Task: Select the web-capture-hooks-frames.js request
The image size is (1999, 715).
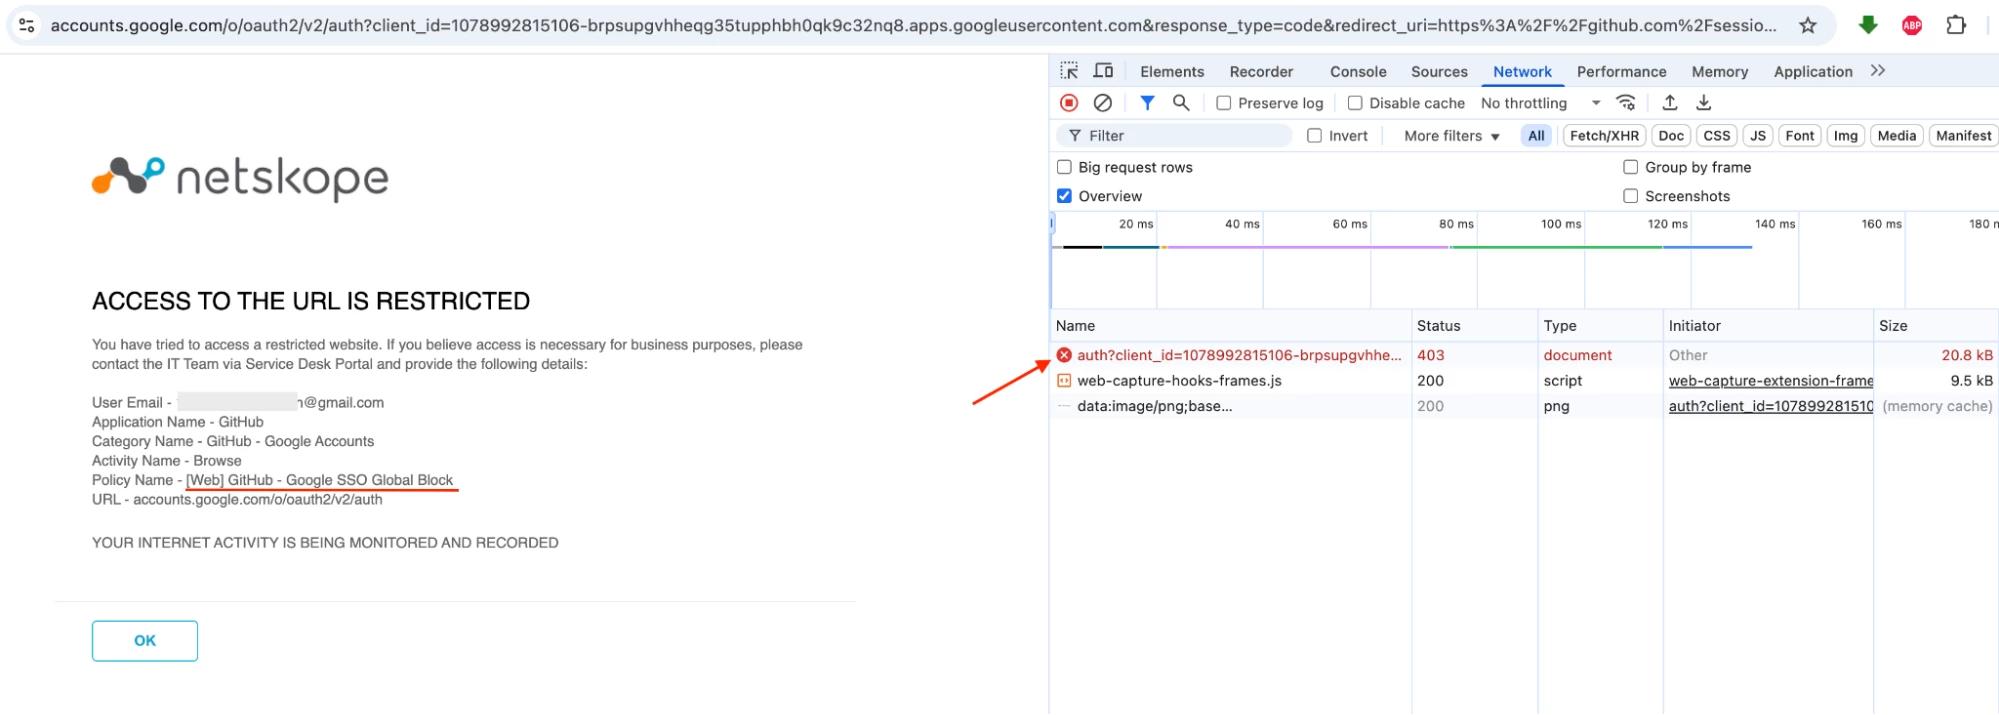Action: coord(1524,381)
